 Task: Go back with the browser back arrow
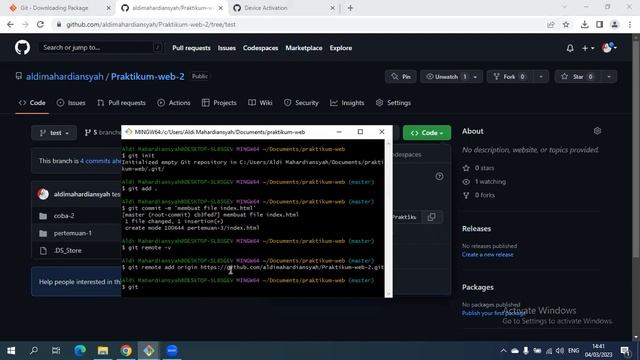(10, 25)
